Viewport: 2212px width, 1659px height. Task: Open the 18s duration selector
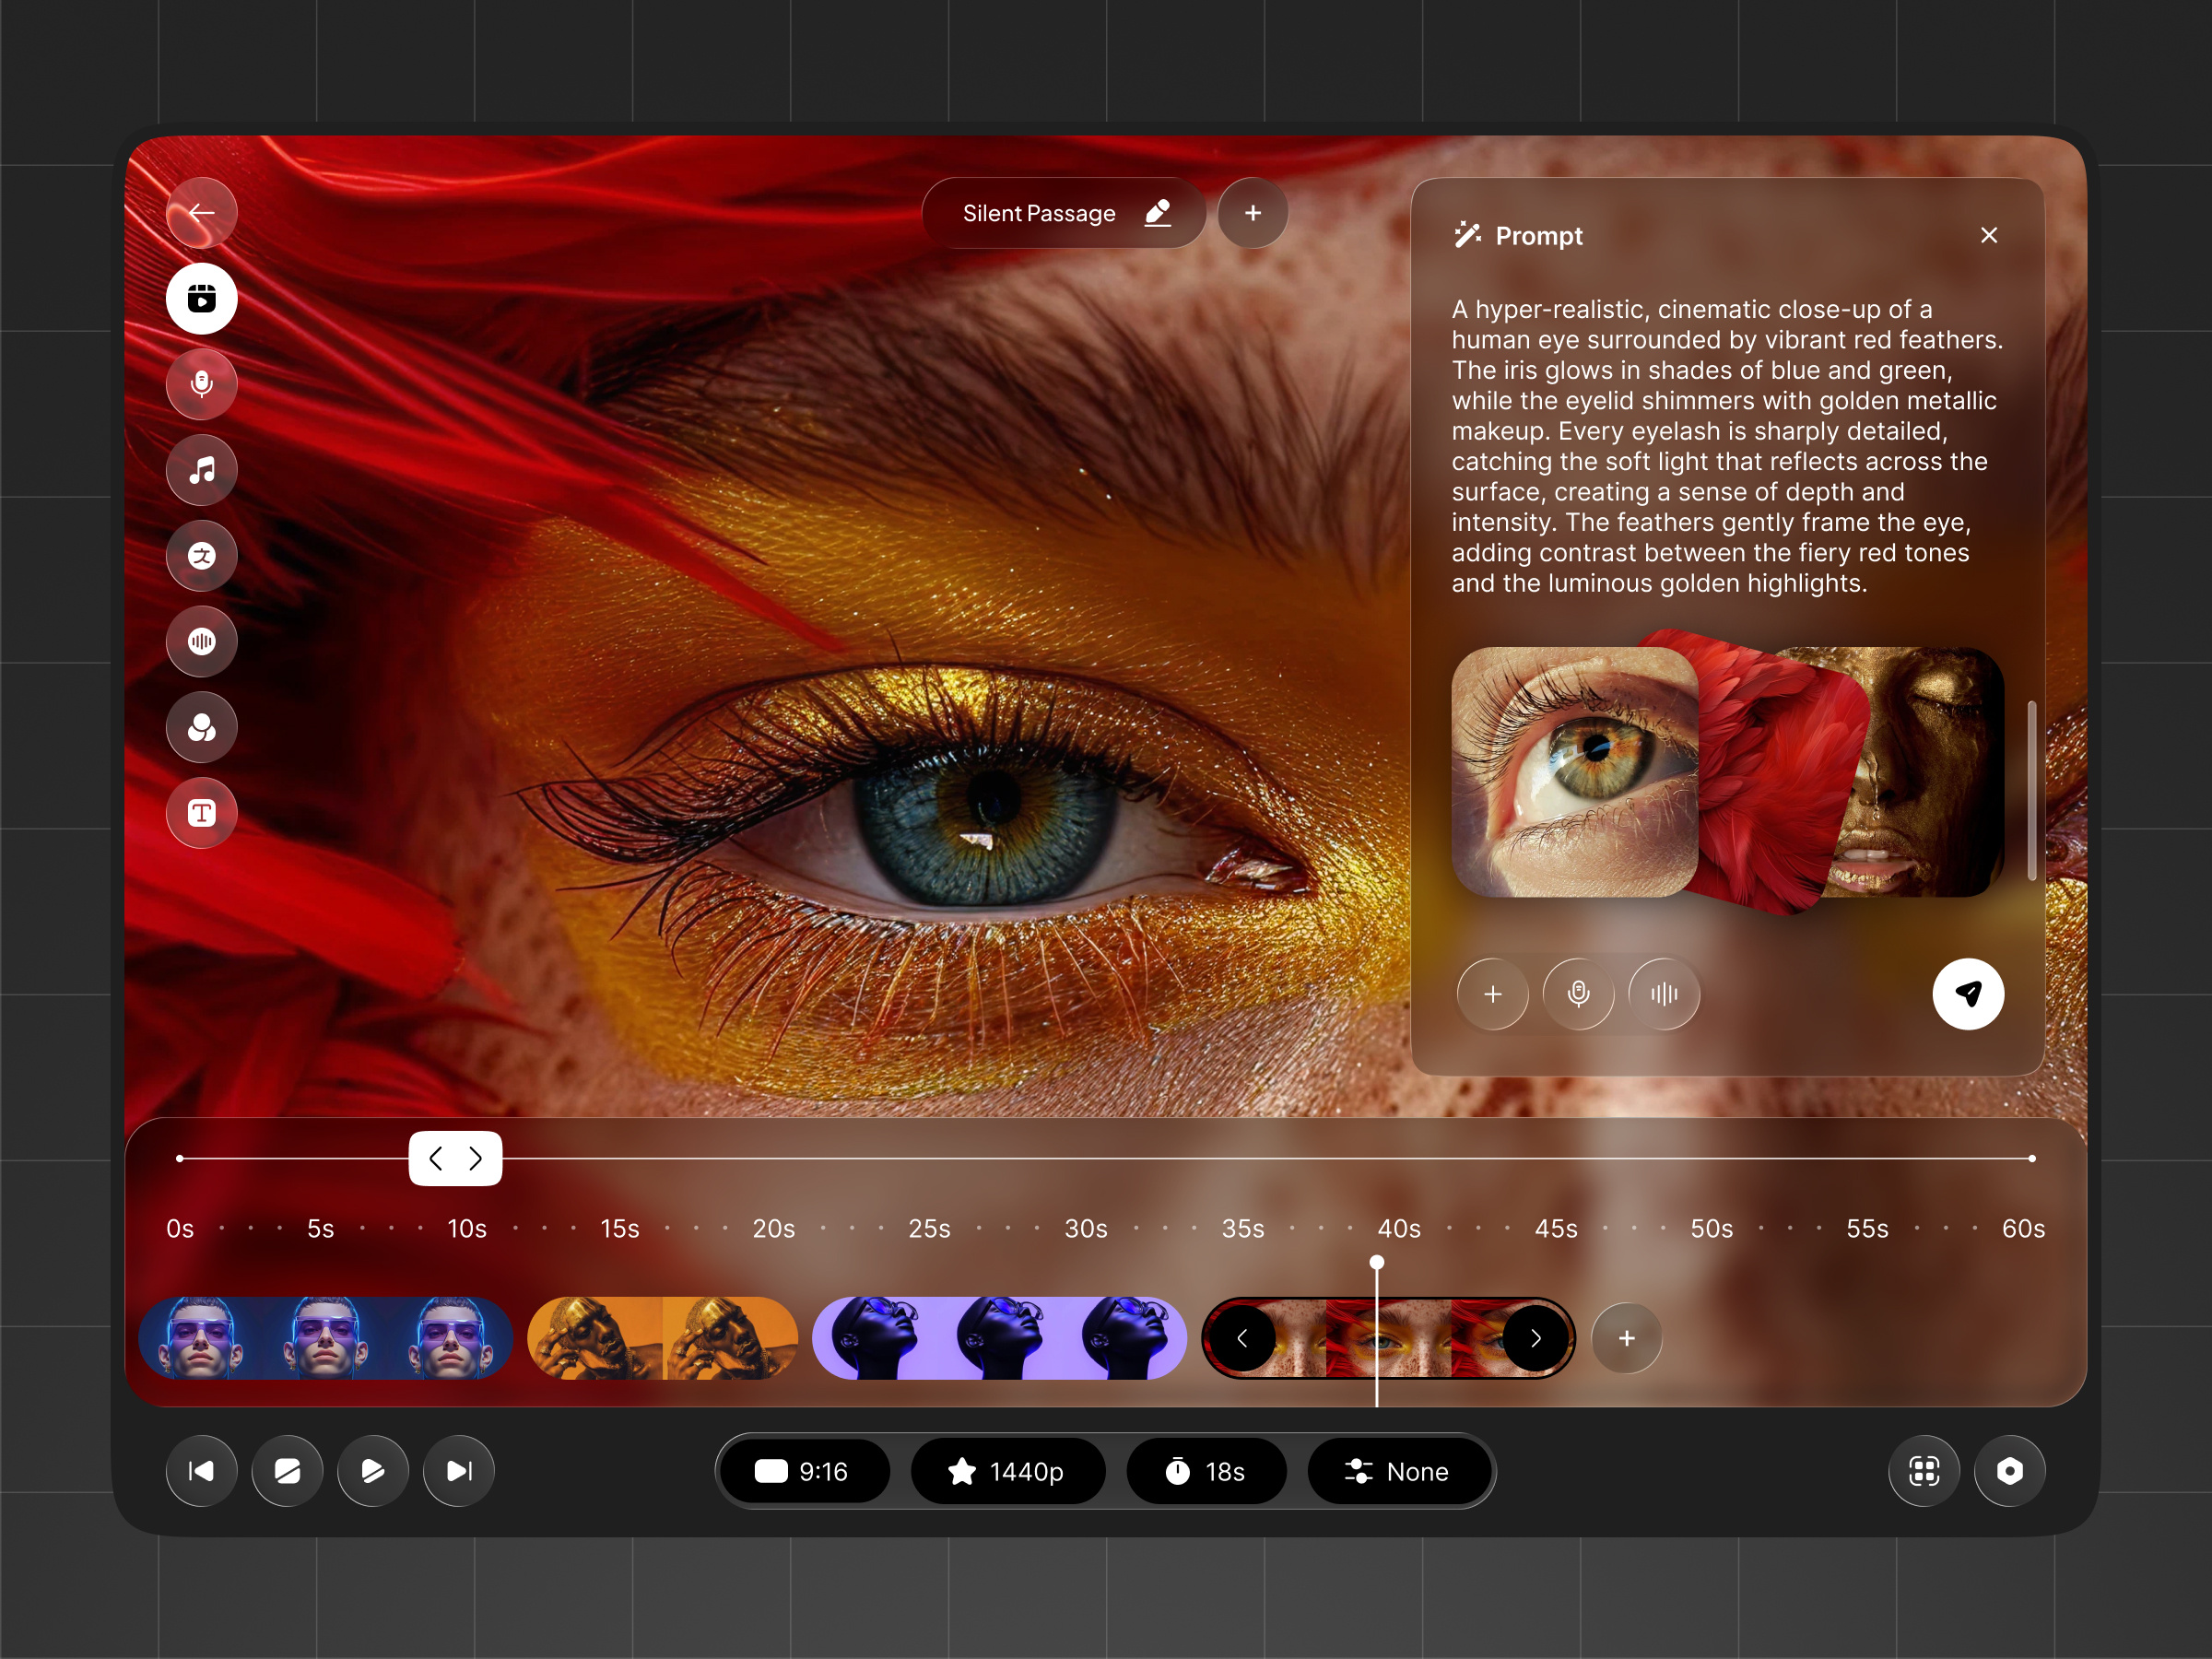[x=1205, y=1471]
